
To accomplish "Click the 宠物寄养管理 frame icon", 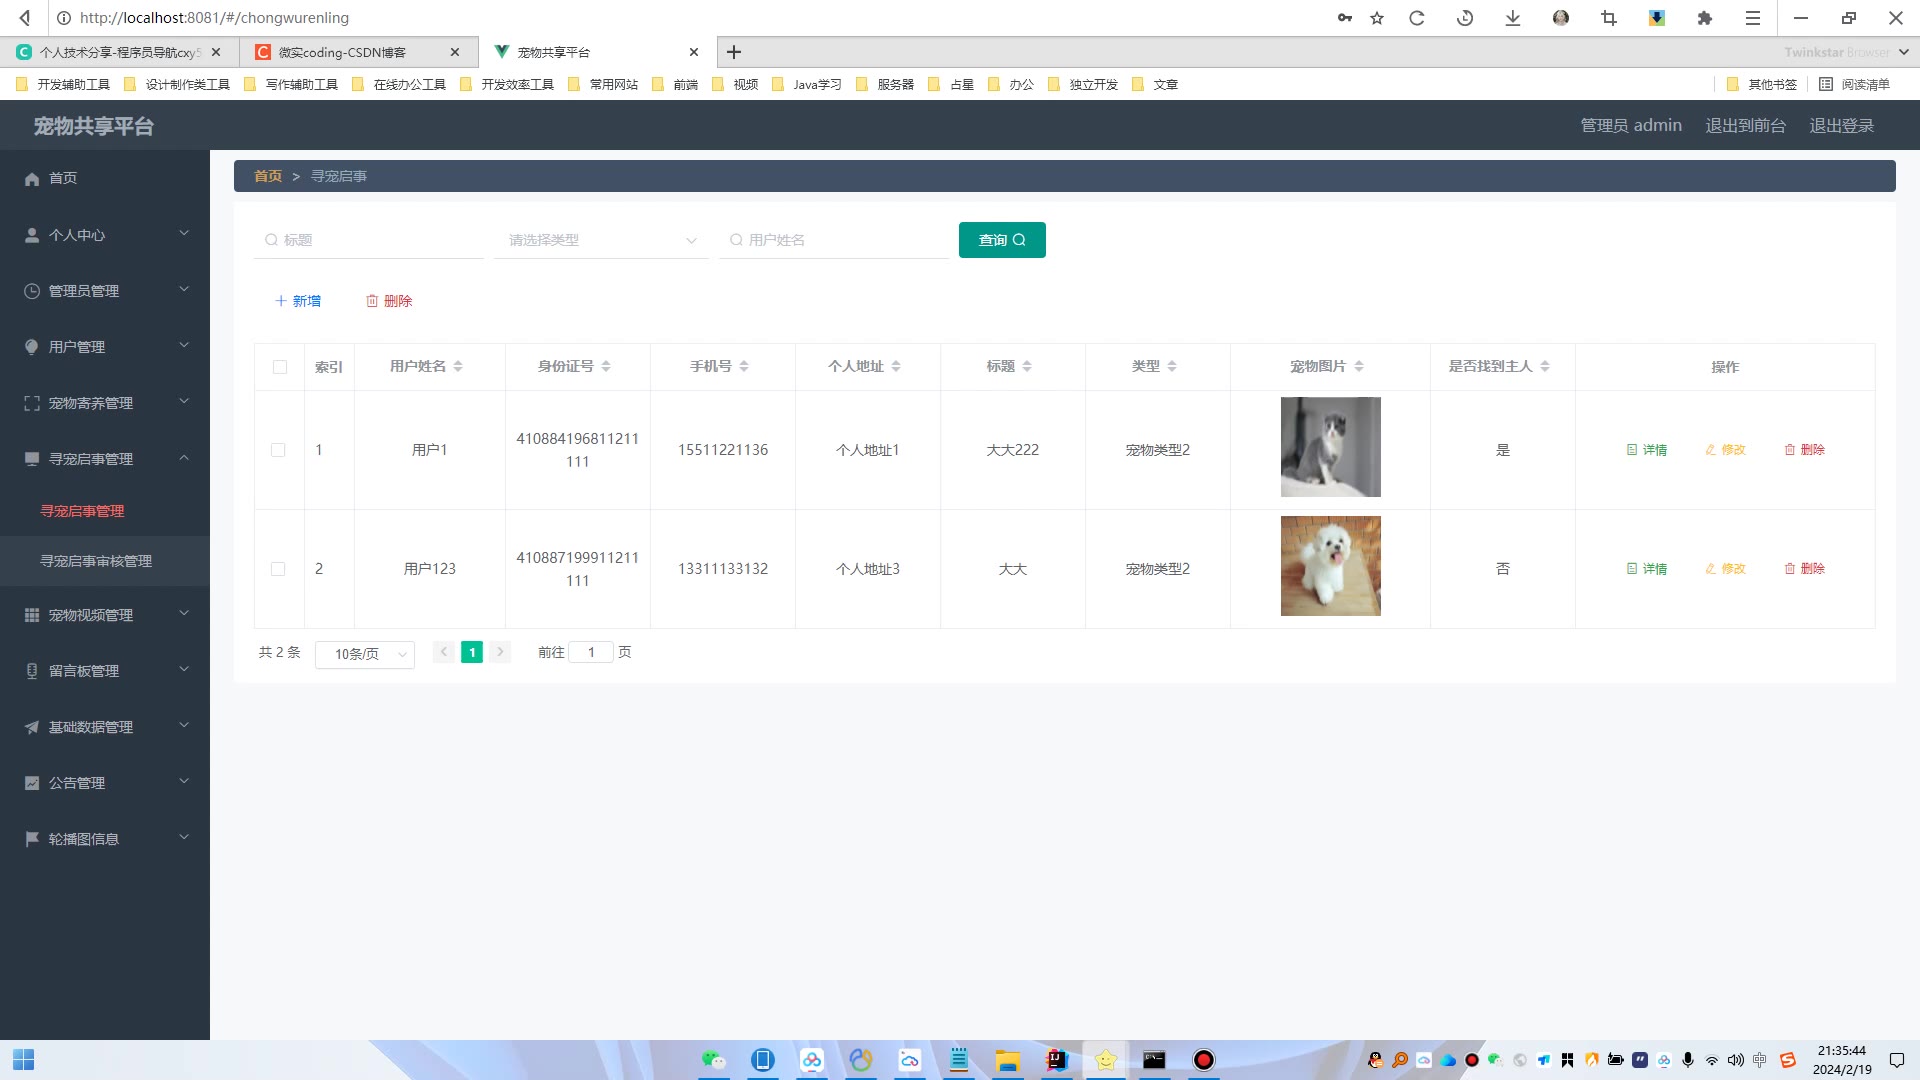I will point(32,403).
